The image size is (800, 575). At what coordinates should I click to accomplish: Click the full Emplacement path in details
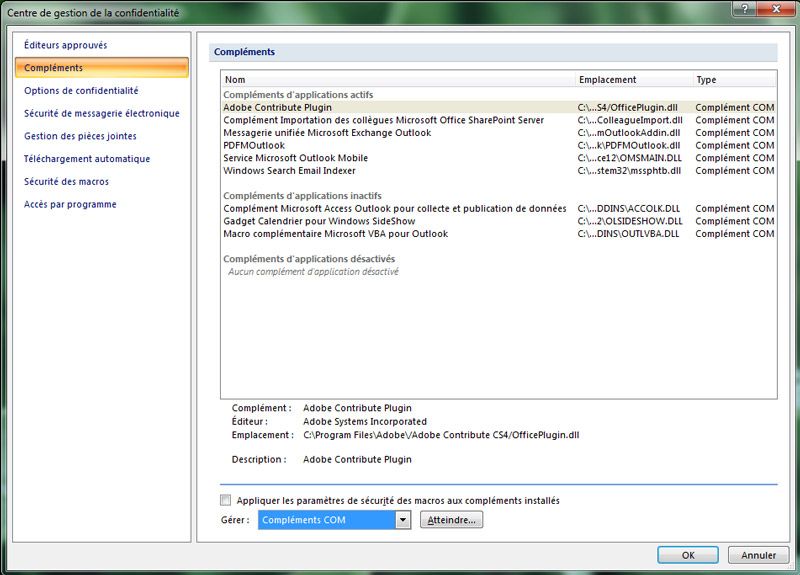(441, 435)
